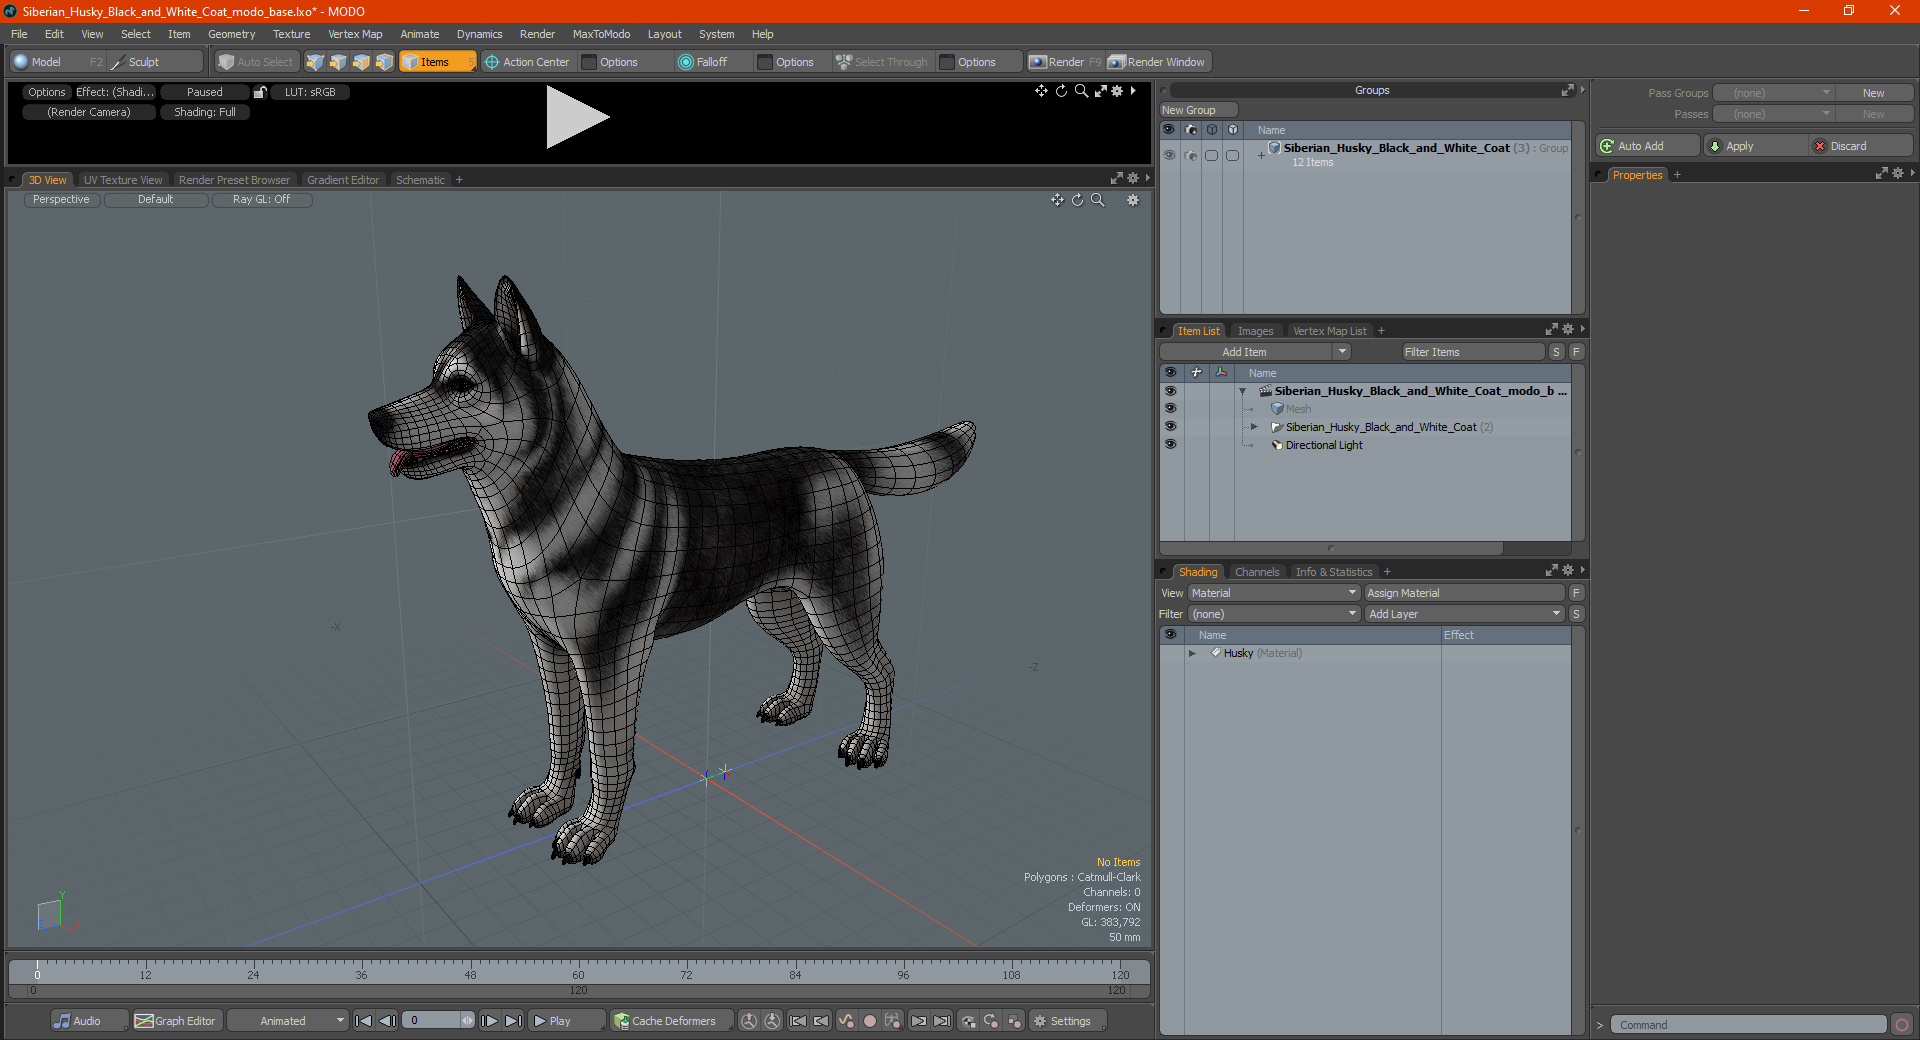
Task: Click Auto Add button
Action: pos(1647,146)
